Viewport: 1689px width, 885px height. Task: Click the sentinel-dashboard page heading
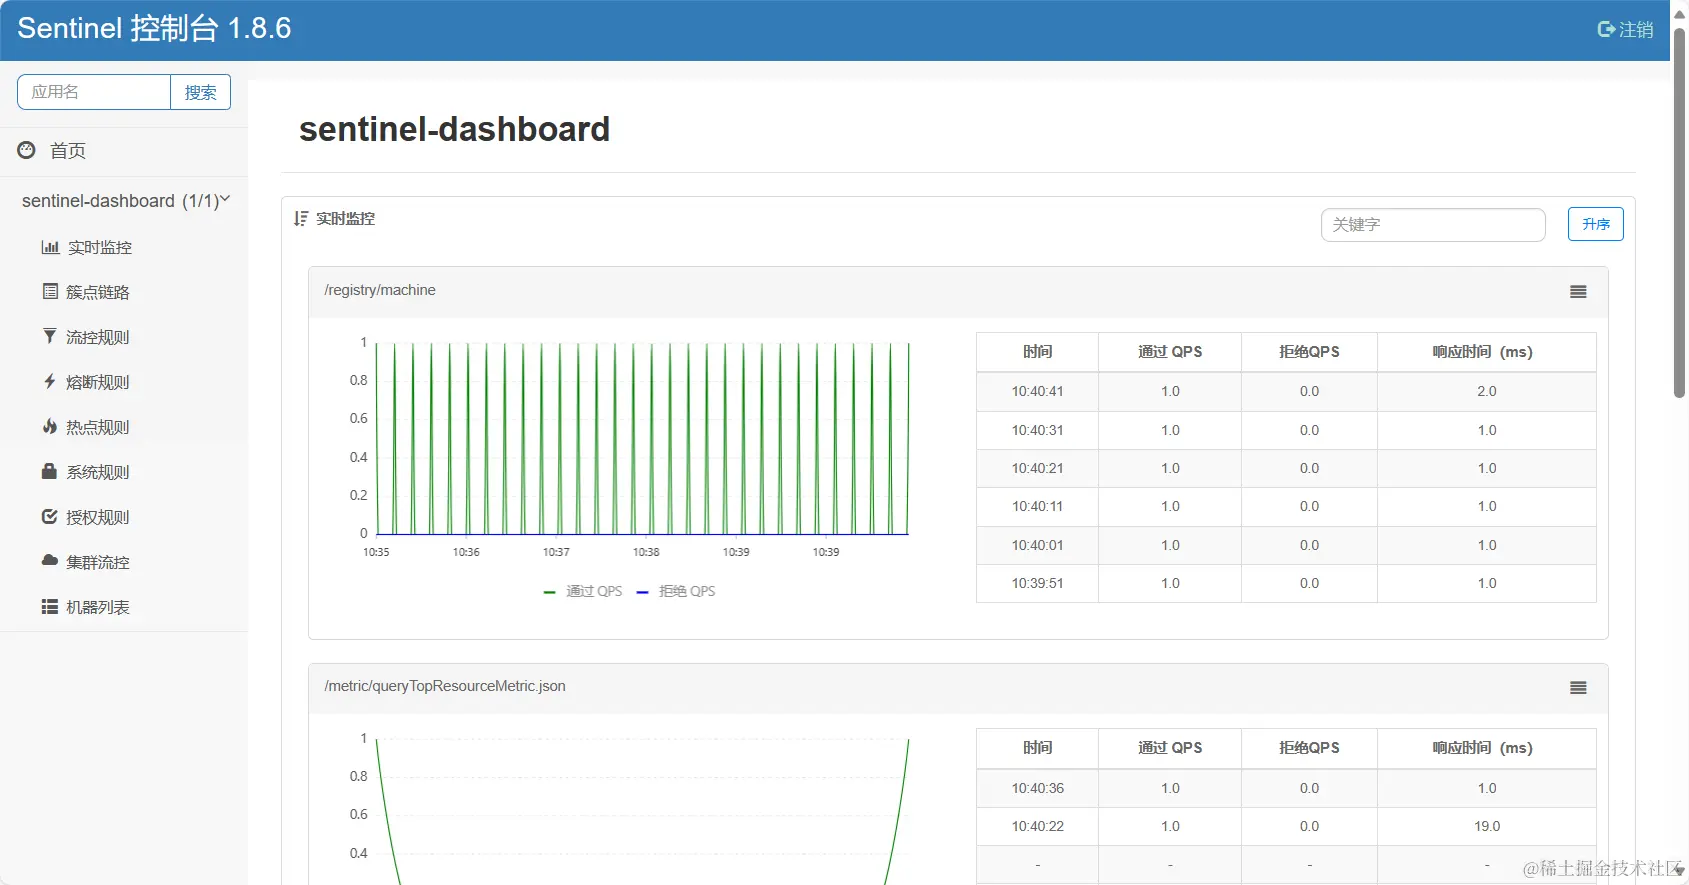(454, 129)
